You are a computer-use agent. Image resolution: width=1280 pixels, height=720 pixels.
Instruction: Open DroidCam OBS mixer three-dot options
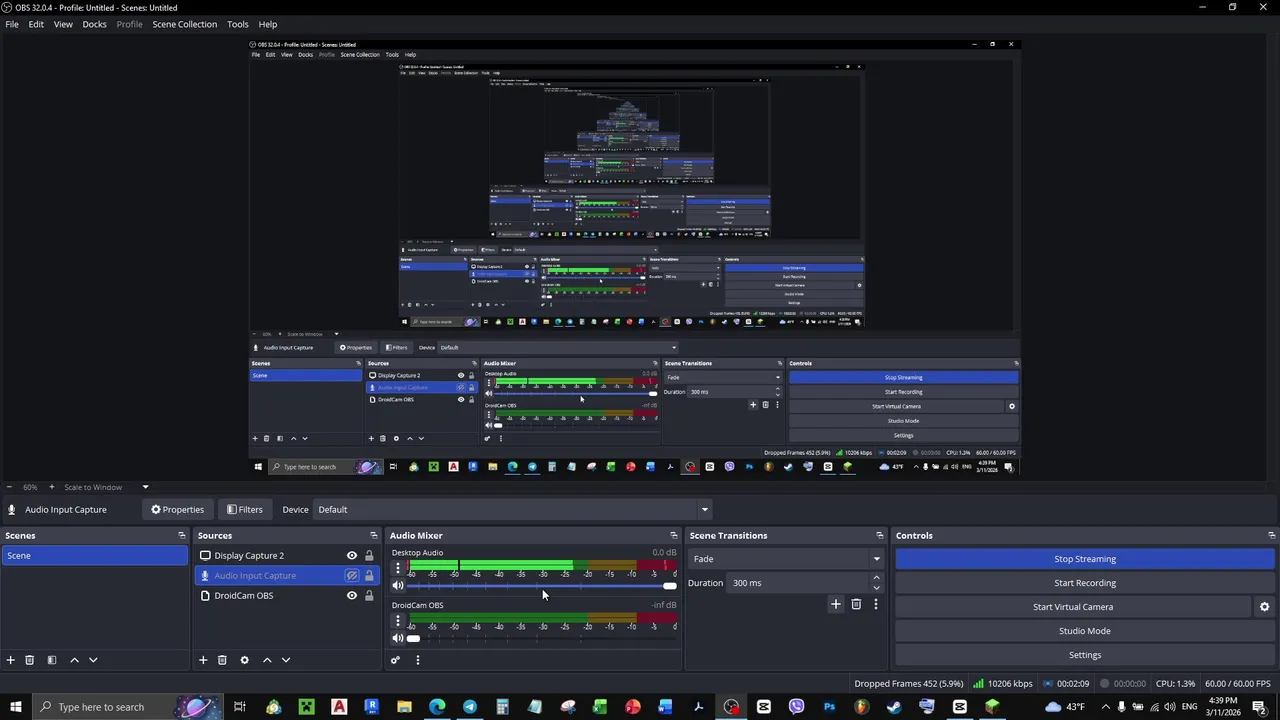398,621
